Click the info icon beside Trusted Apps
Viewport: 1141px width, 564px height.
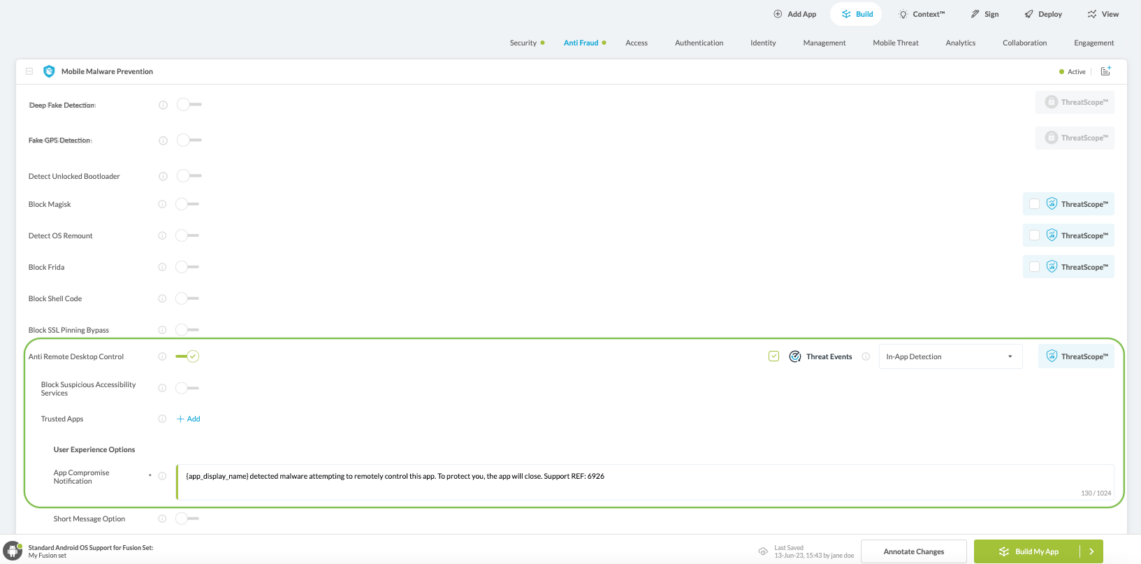pos(163,419)
